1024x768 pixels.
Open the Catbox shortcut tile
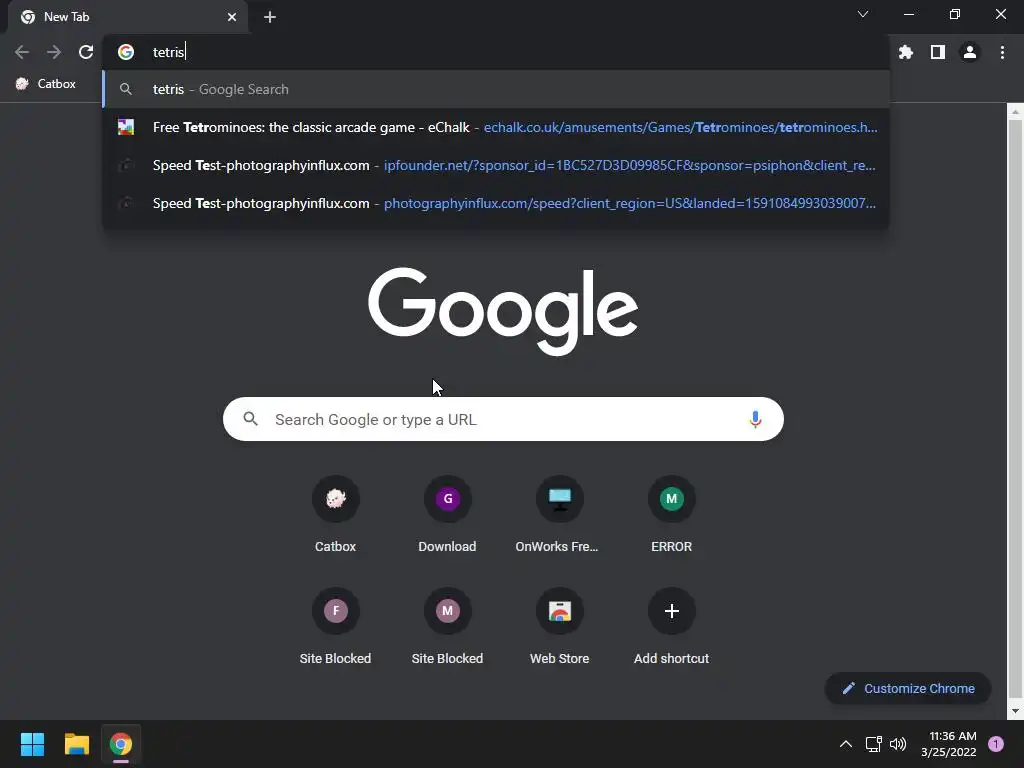(336, 516)
